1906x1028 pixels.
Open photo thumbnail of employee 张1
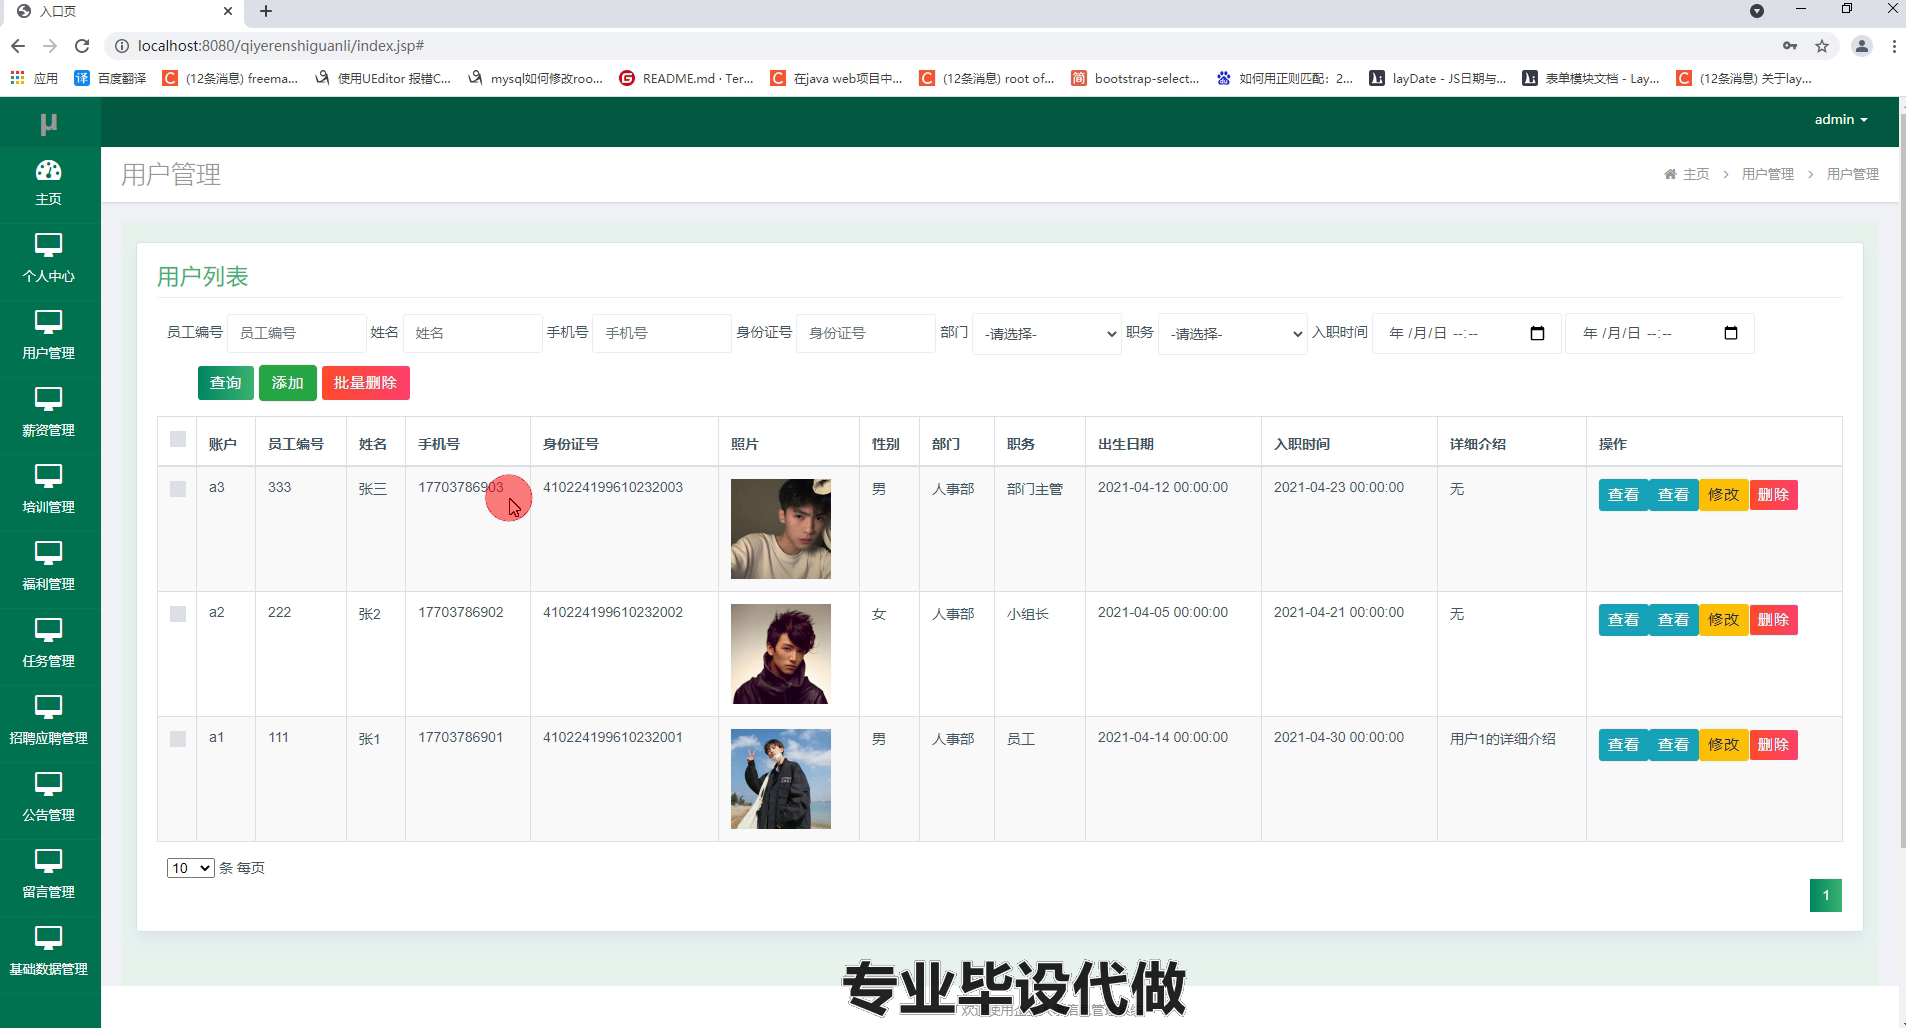(781, 779)
